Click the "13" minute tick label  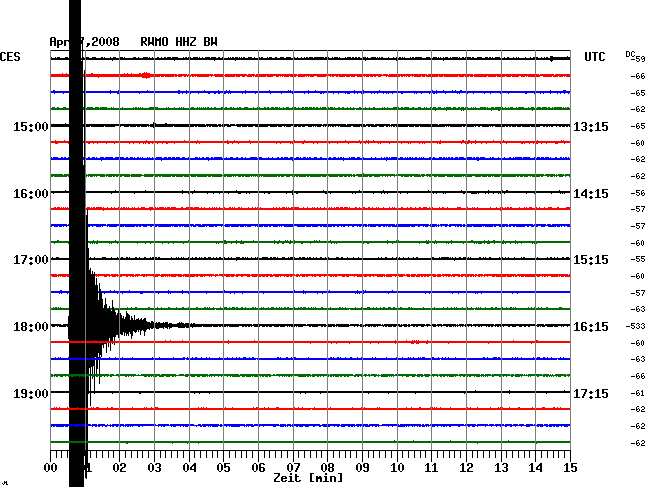pos(501,468)
